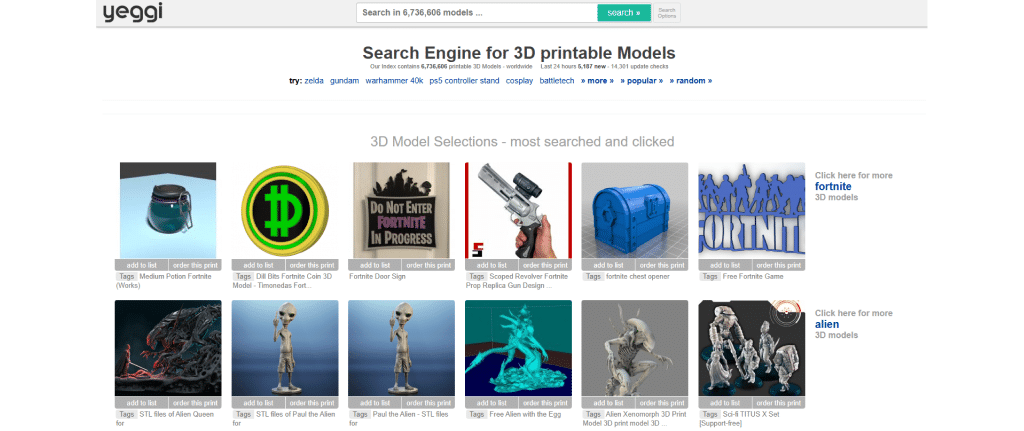The image size is (1024, 431).
Task: Open popular searches link
Action: (641, 81)
